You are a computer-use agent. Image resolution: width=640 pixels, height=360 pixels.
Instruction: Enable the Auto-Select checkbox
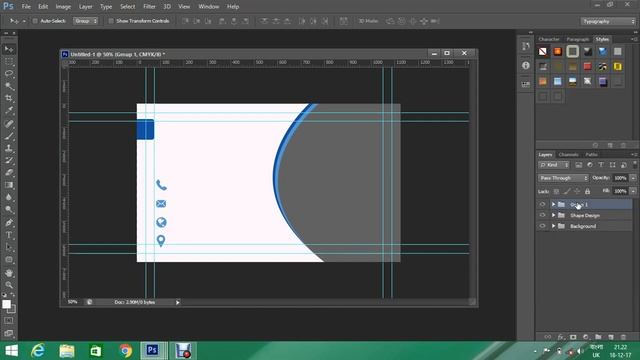coord(35,21)
